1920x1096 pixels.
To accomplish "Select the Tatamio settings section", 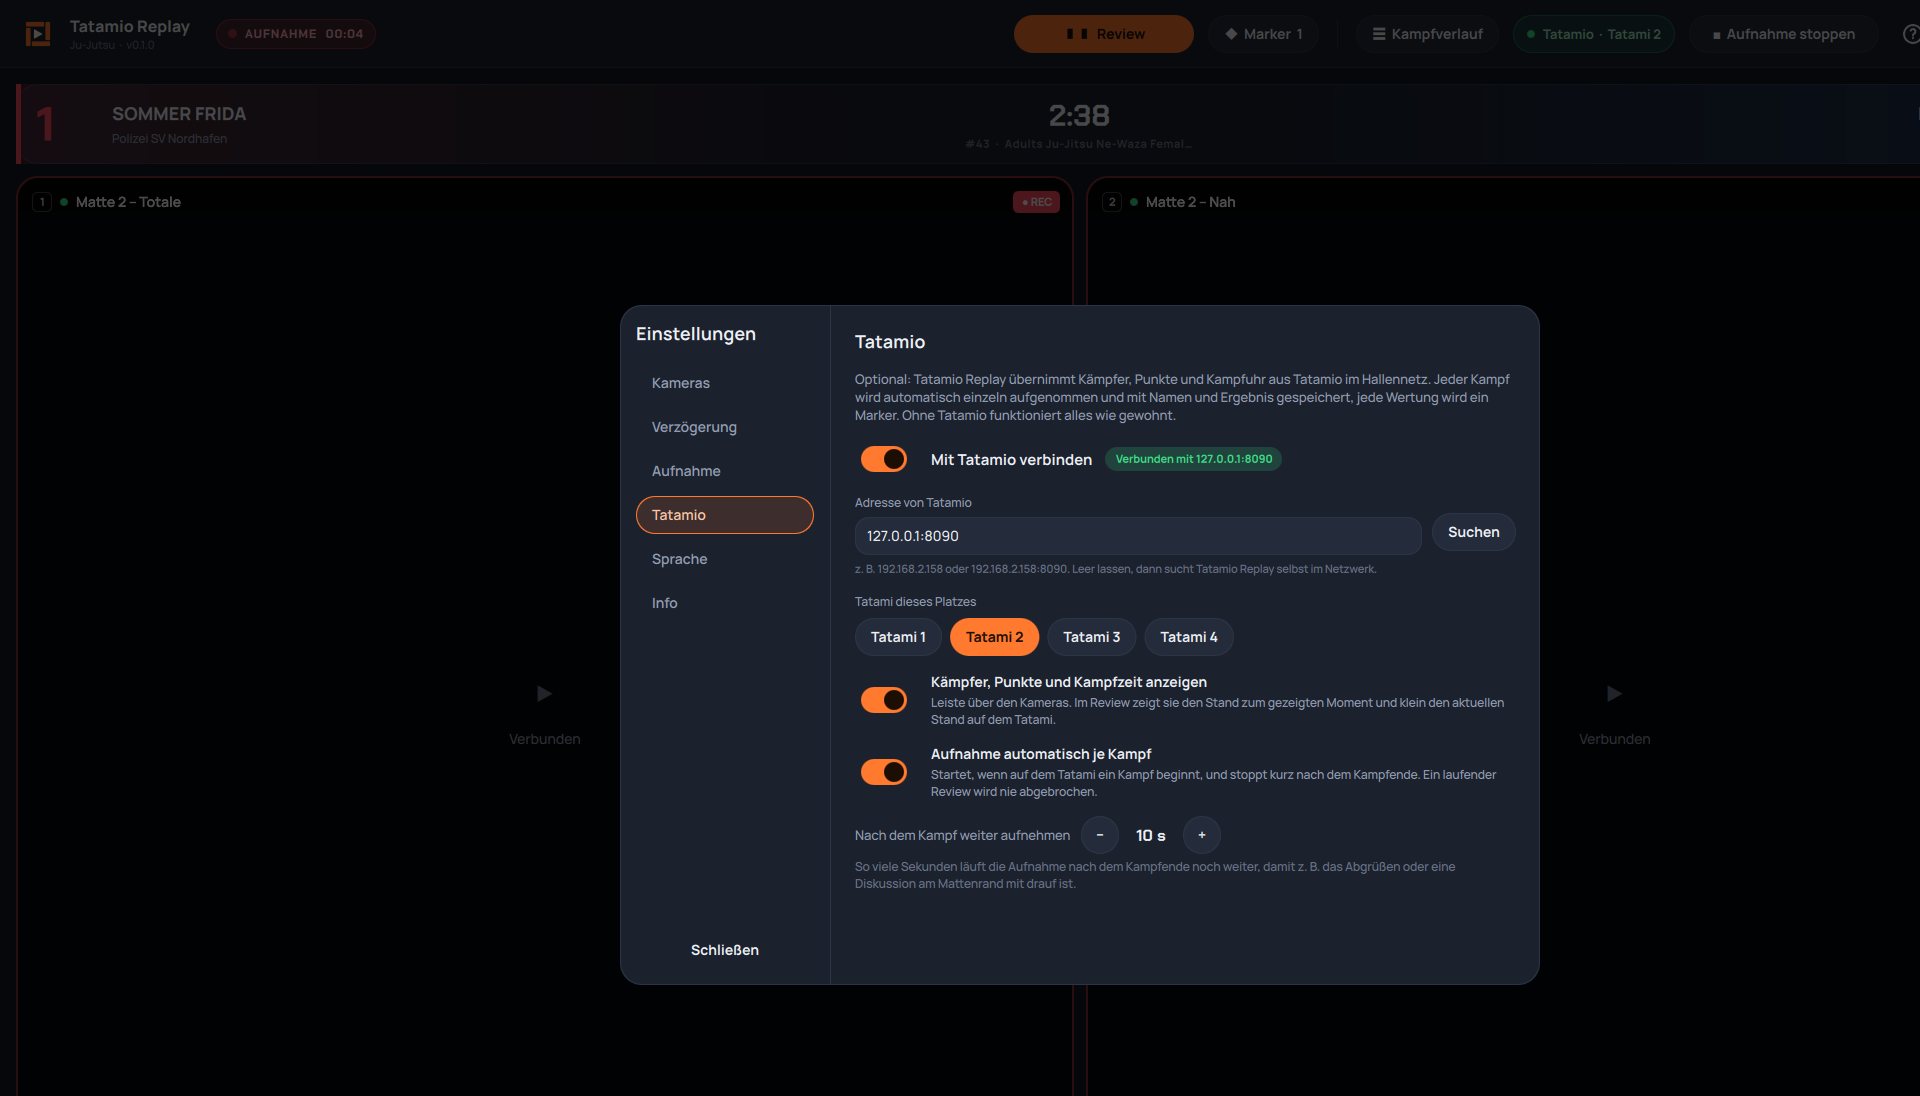I will (725, 515).
